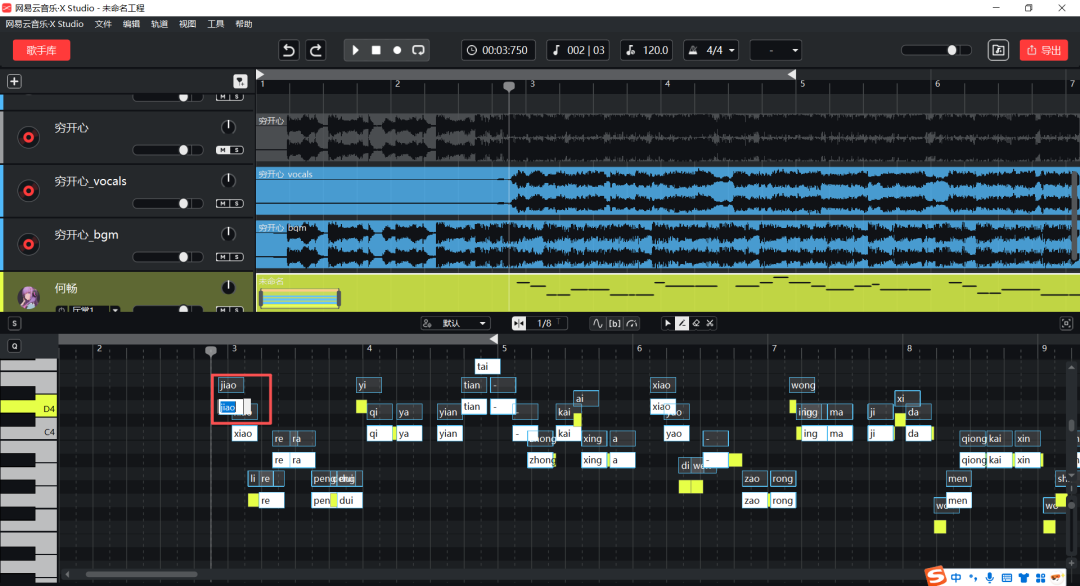Screen dimensions: 1080x586
Task: Click the fit-to-view icon in editor corner
Action: click(x=1066, y=323)
